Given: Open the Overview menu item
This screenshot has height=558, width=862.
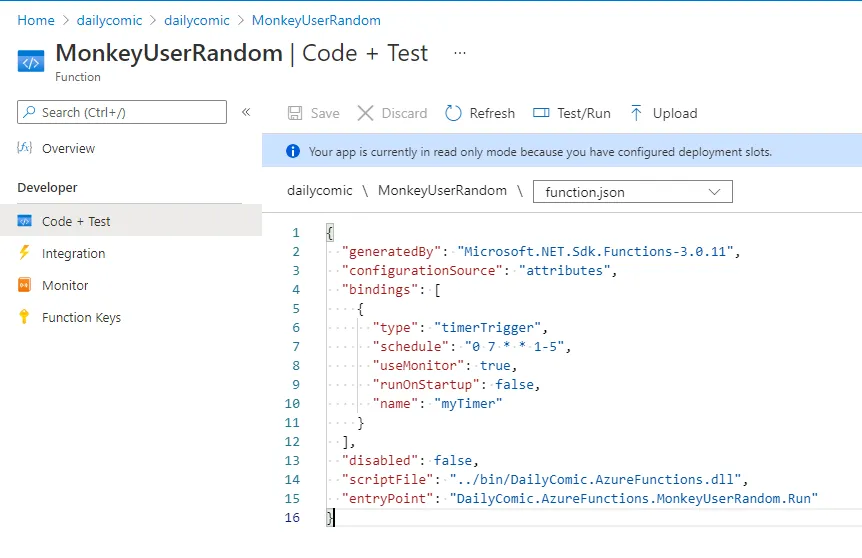Looking at the screenshot, I should tap(68, 148).
